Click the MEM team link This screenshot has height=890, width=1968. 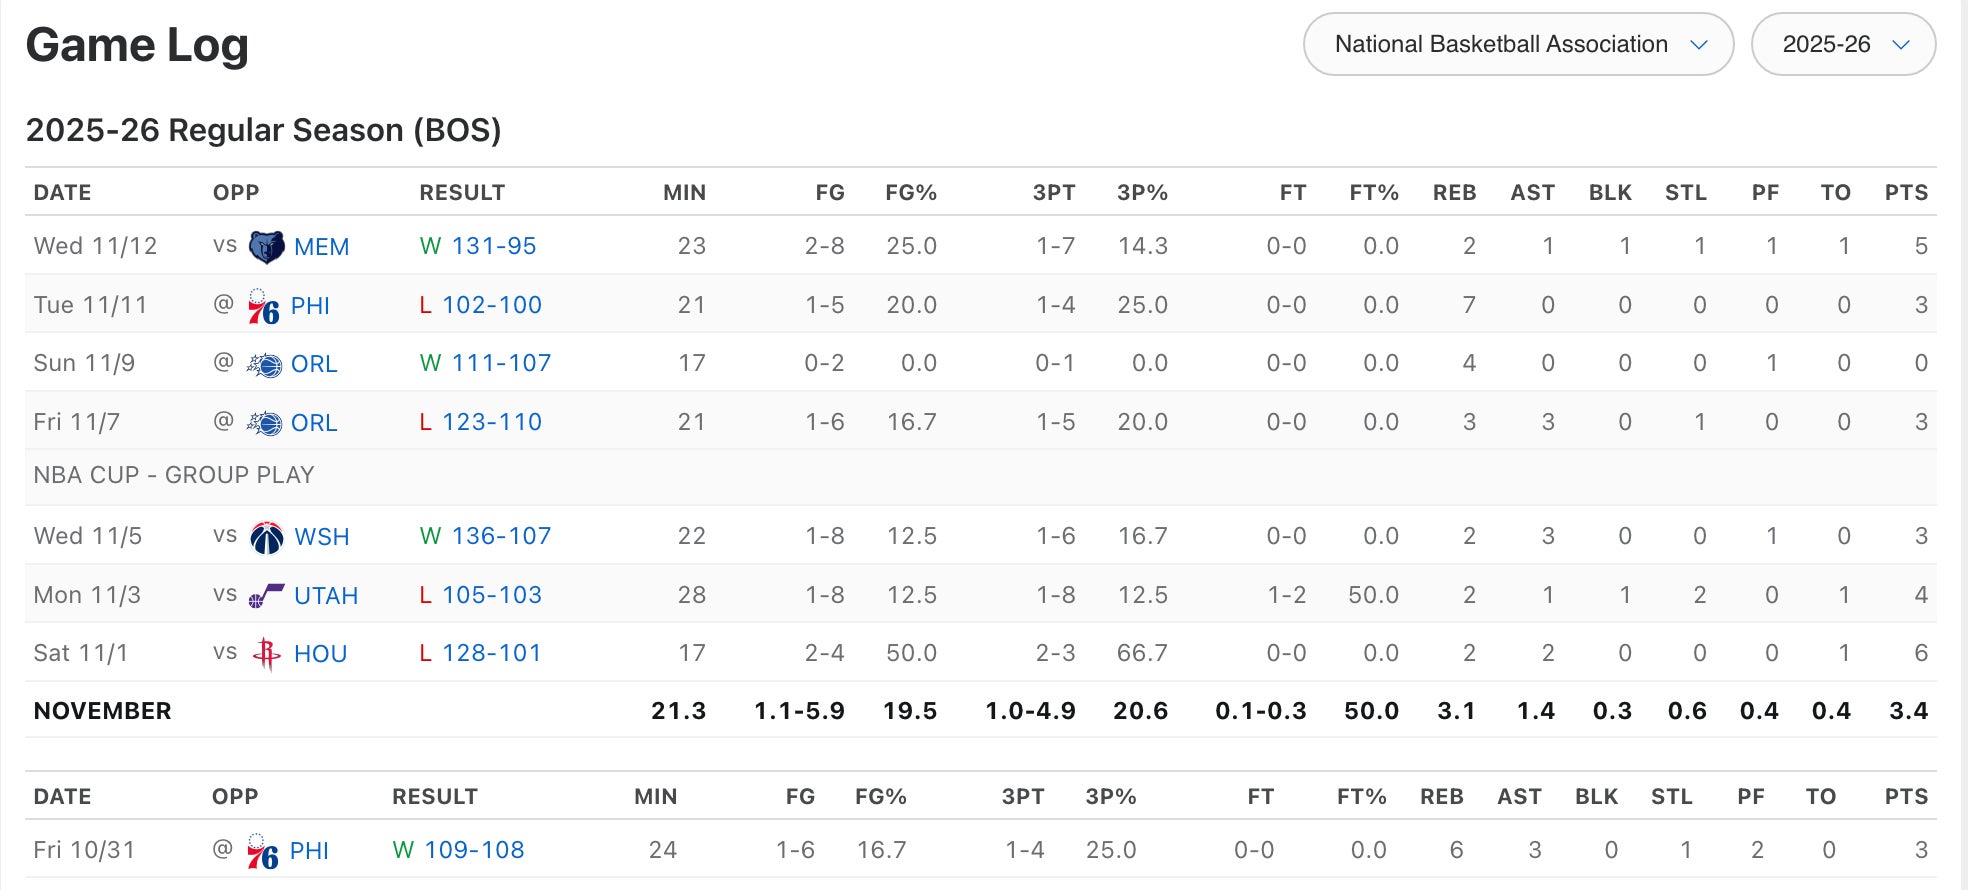(x=321, y=247)
